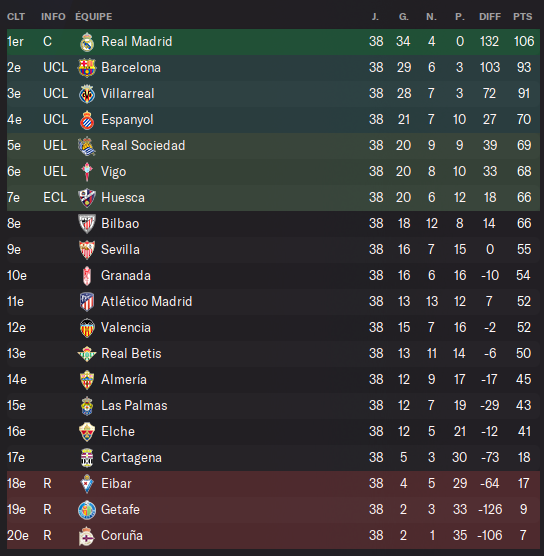Click the Valencia bat crest icon
The width and height of the screenshot is (544, 556).
point(87,328)
